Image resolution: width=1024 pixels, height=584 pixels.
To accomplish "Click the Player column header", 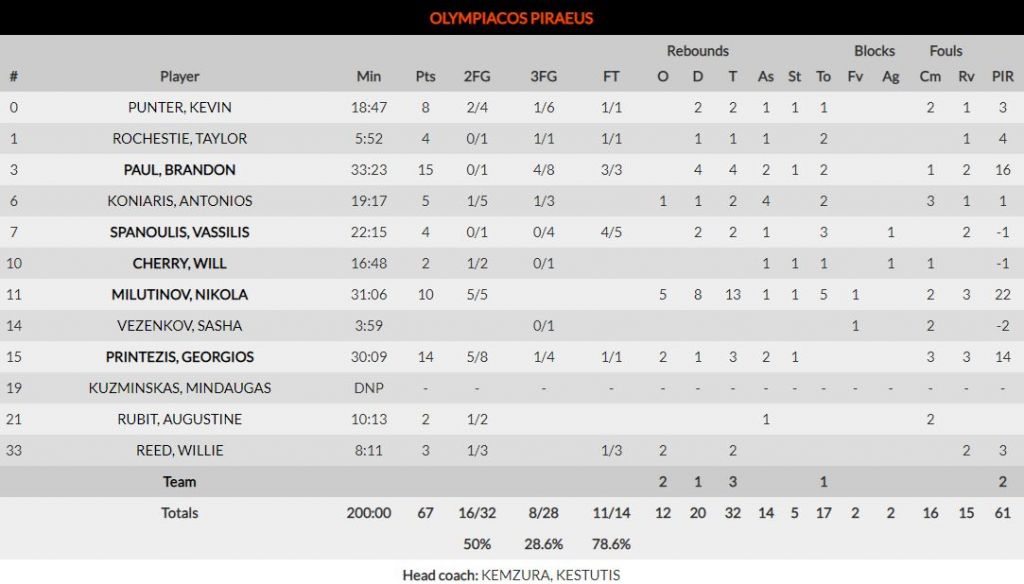I will pyautogui.click(x=180, y=76).
